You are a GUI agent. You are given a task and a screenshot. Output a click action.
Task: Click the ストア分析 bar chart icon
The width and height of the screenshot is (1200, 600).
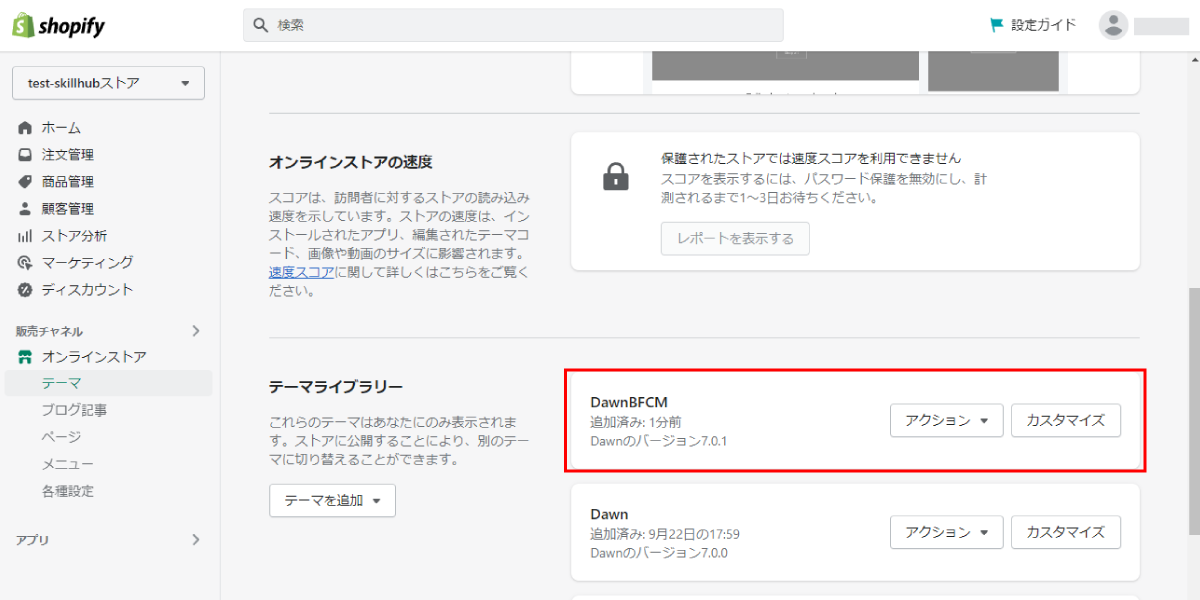pos(25,236)
